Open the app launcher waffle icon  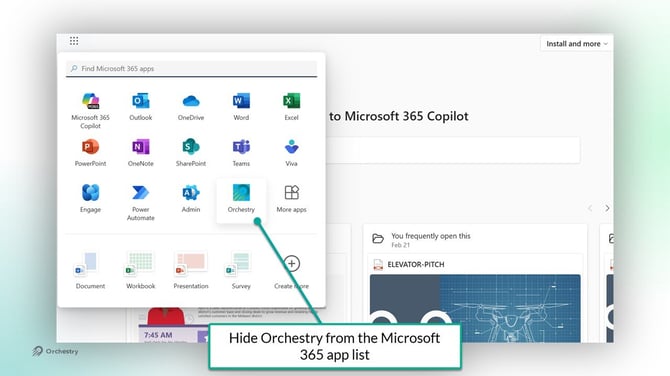74,41
